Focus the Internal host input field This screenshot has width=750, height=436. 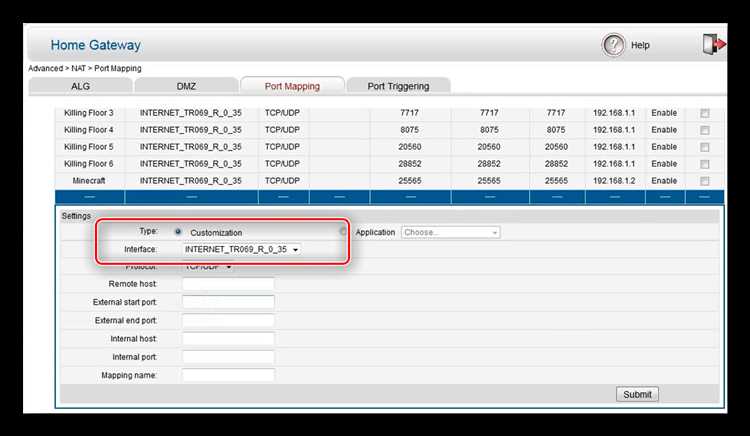[x=228, y=339]
